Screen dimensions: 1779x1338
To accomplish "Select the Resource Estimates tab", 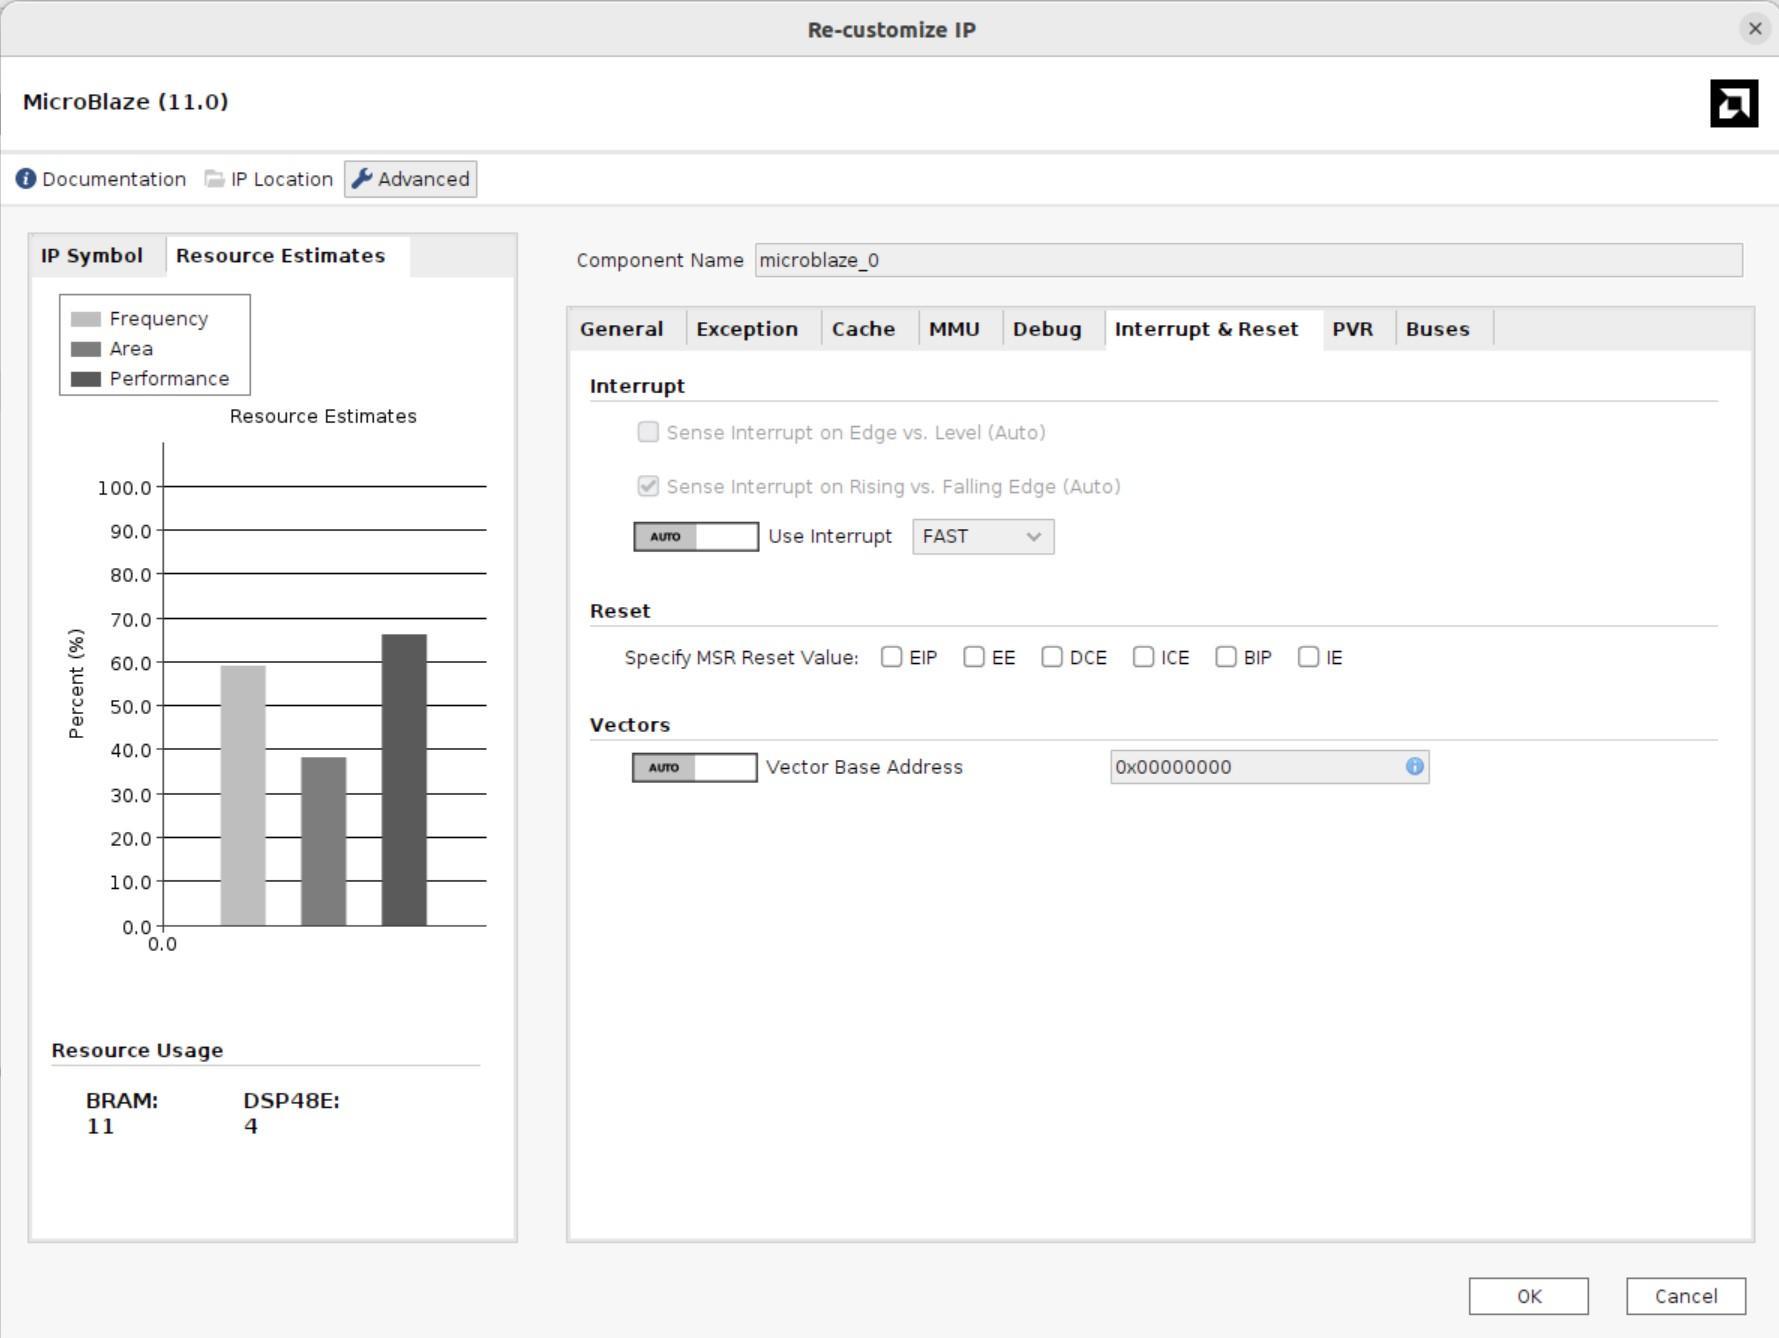I will [x=281, y=256].
